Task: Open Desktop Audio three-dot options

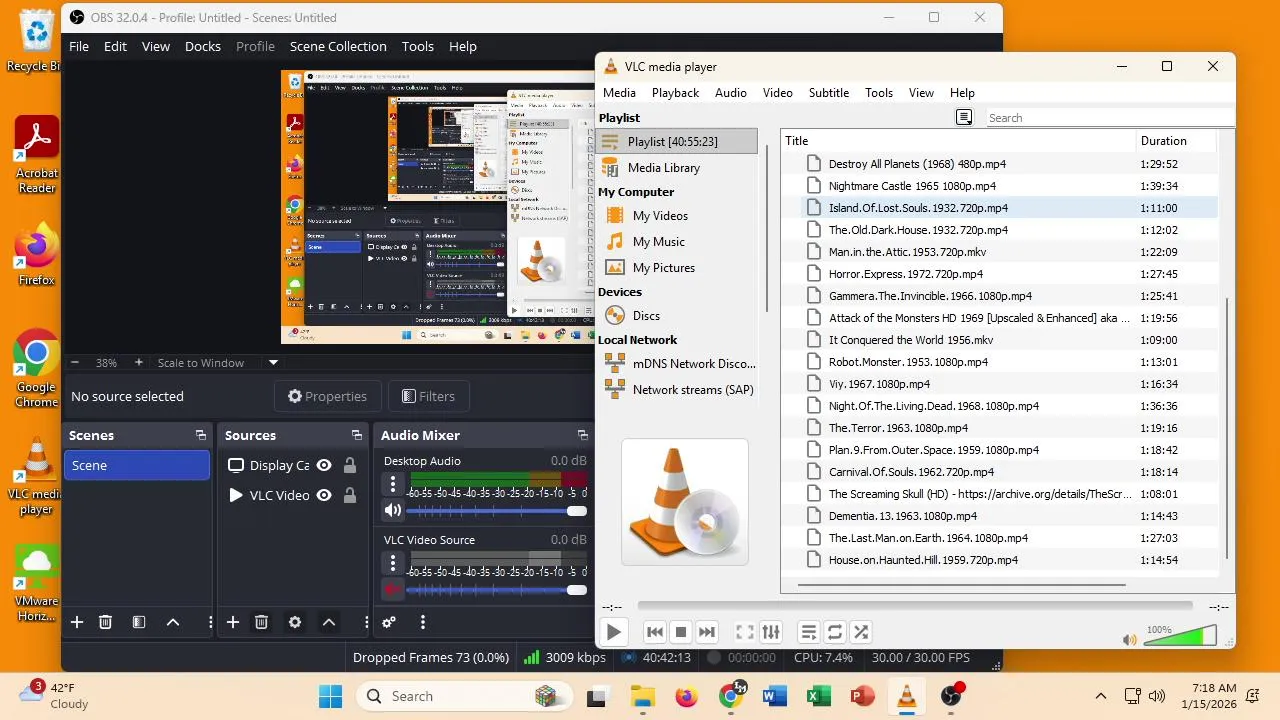Action: 393,484
